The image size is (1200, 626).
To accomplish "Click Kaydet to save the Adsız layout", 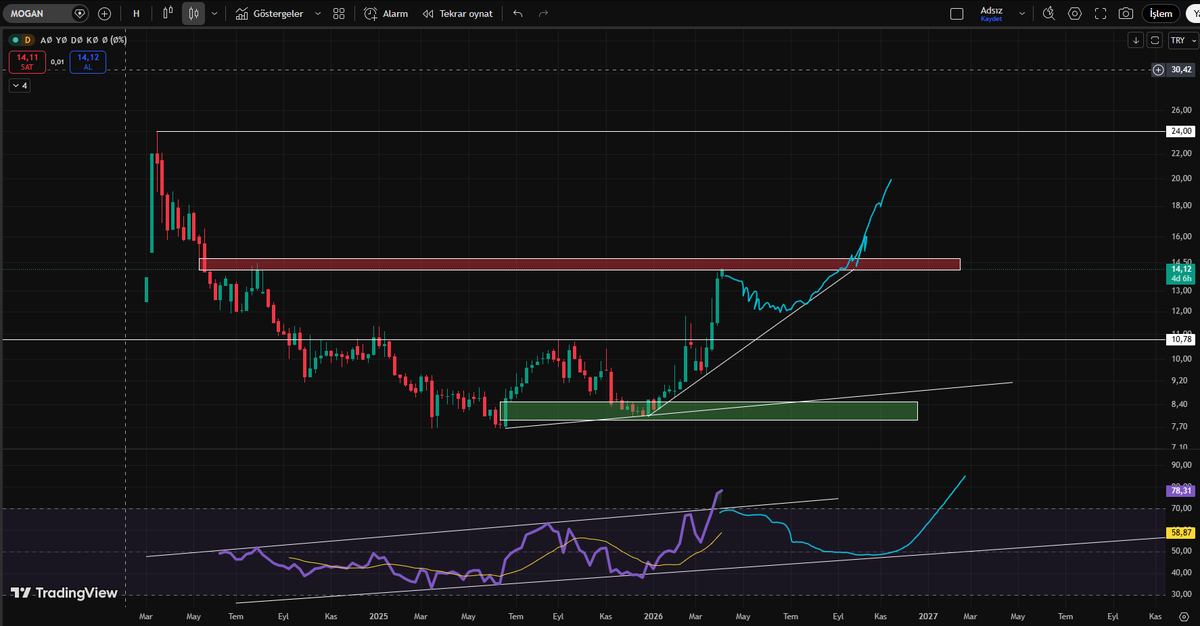I will (991, 18).
